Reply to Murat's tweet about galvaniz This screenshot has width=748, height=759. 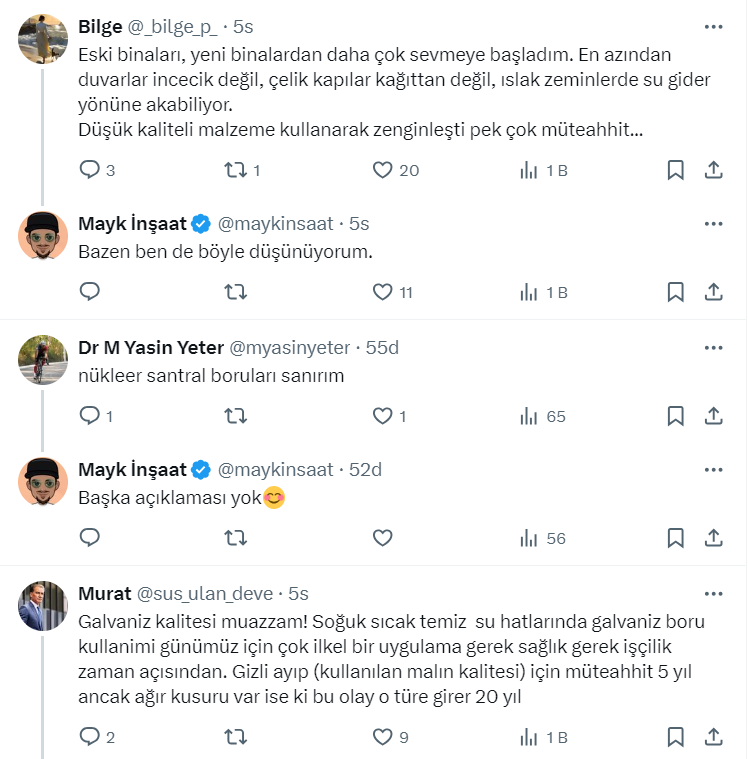click(x=90, y=738)
